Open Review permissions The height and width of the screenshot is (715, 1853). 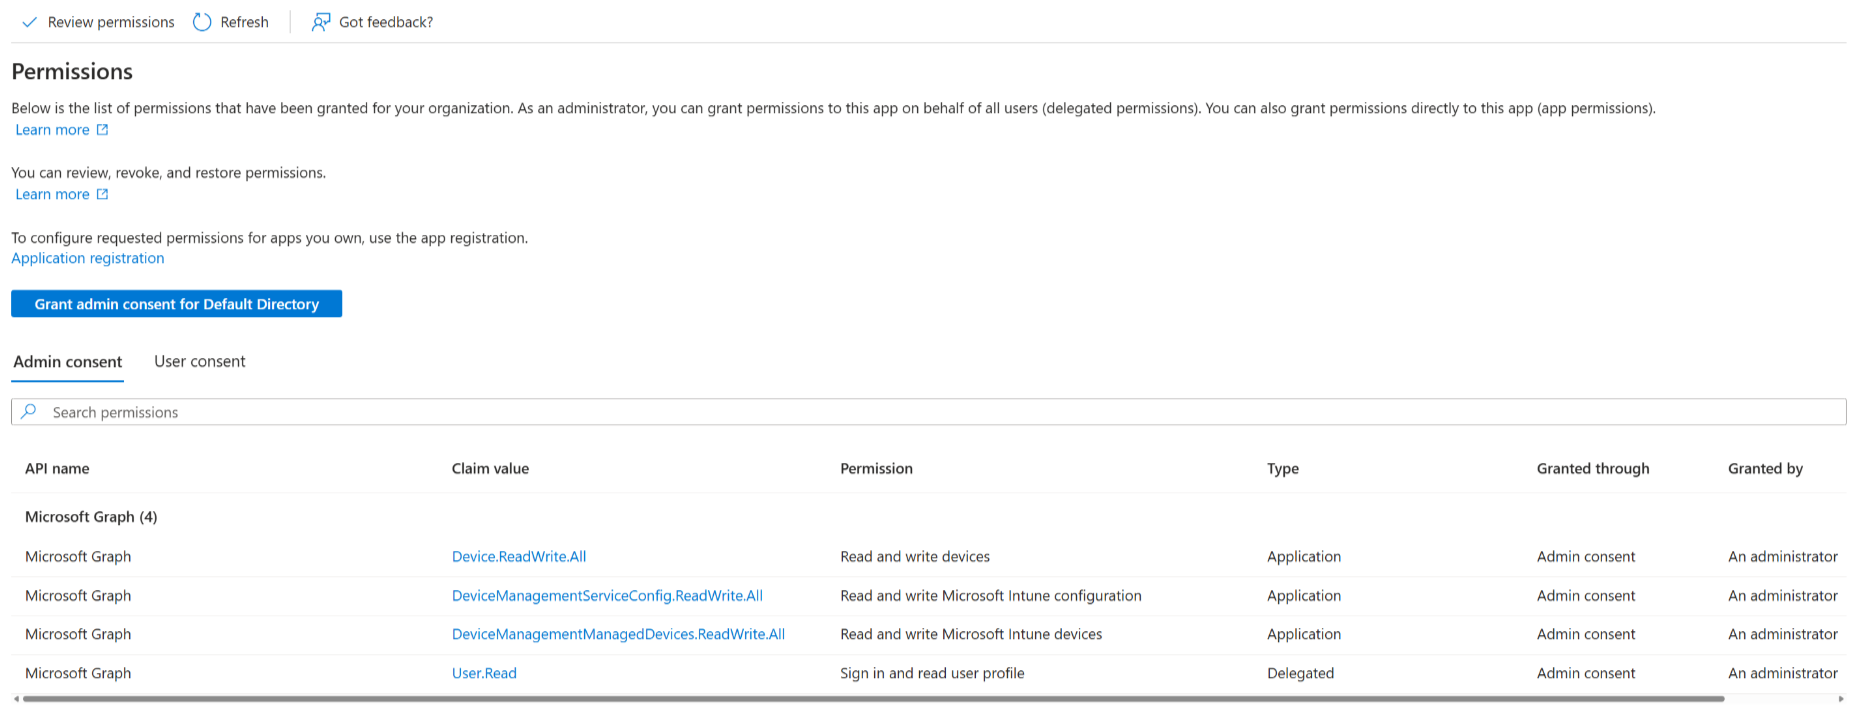tap(98, 22)
